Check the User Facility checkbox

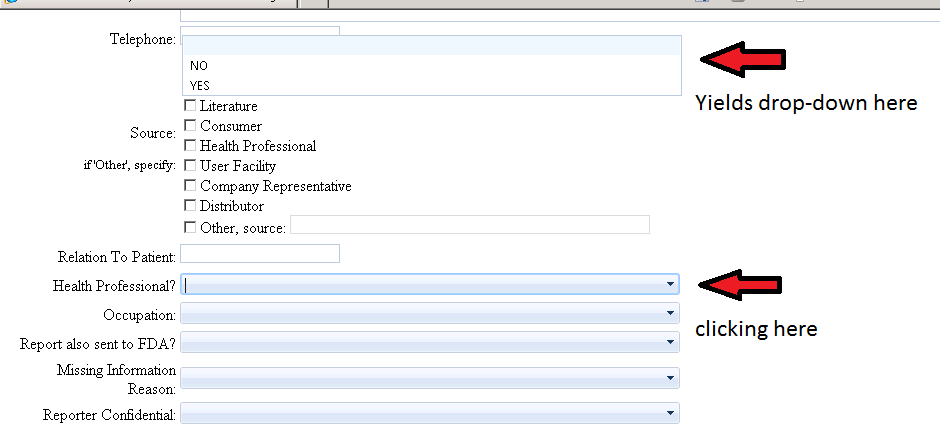tap(190, 166)
